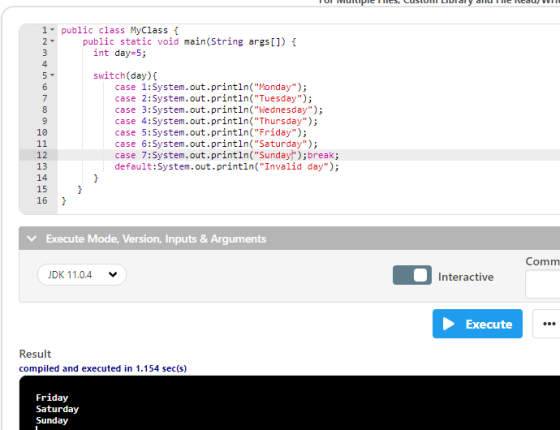Click line number 4 in the gutter
This screenshot has width=560, height=430.
tap(44, 64)
